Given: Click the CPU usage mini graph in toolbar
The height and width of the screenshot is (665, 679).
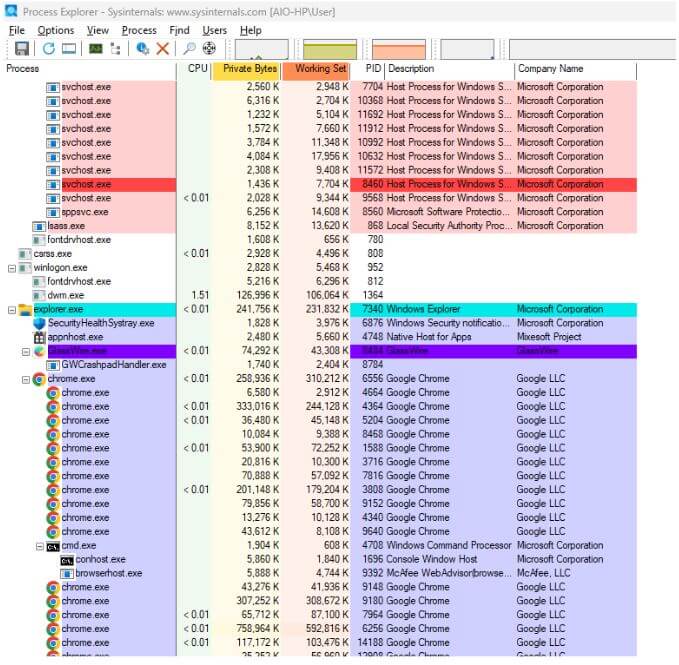Looking at the screenshot, I should click(x=262, y=49).
